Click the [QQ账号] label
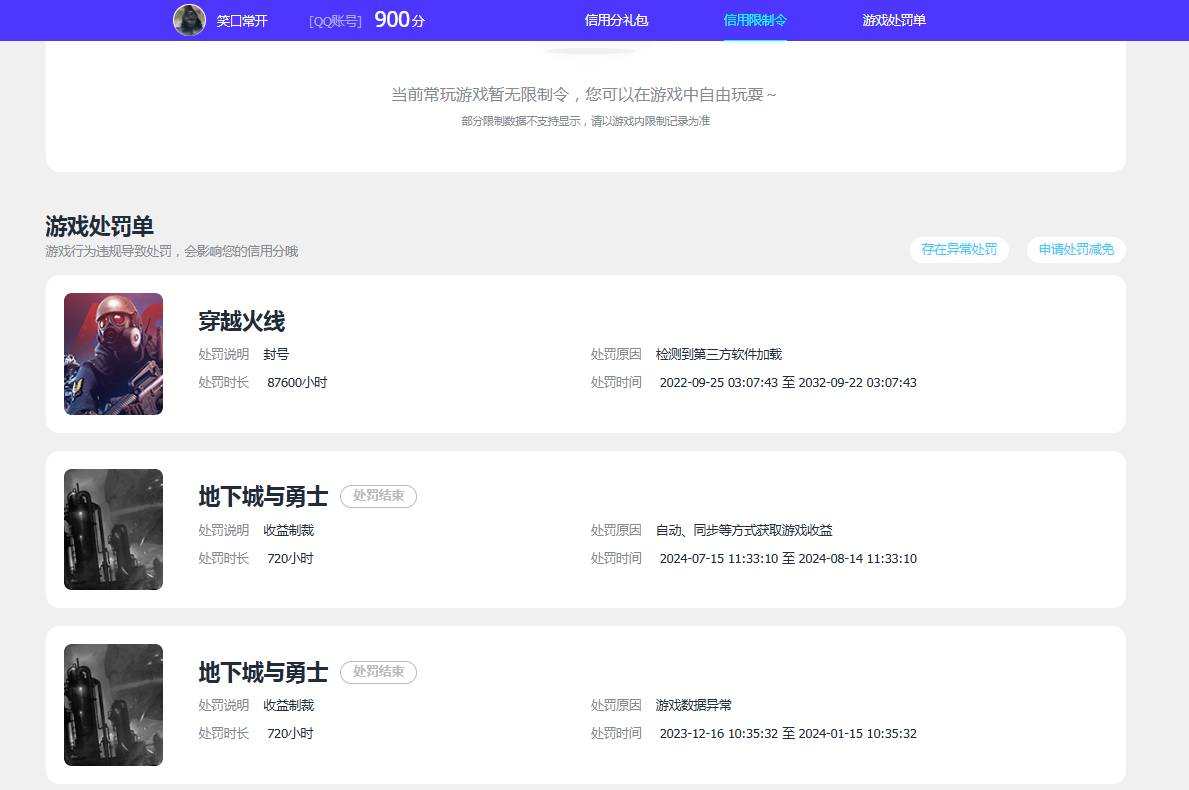Viewport: 1189px width, 790px height. pos(335,21)
